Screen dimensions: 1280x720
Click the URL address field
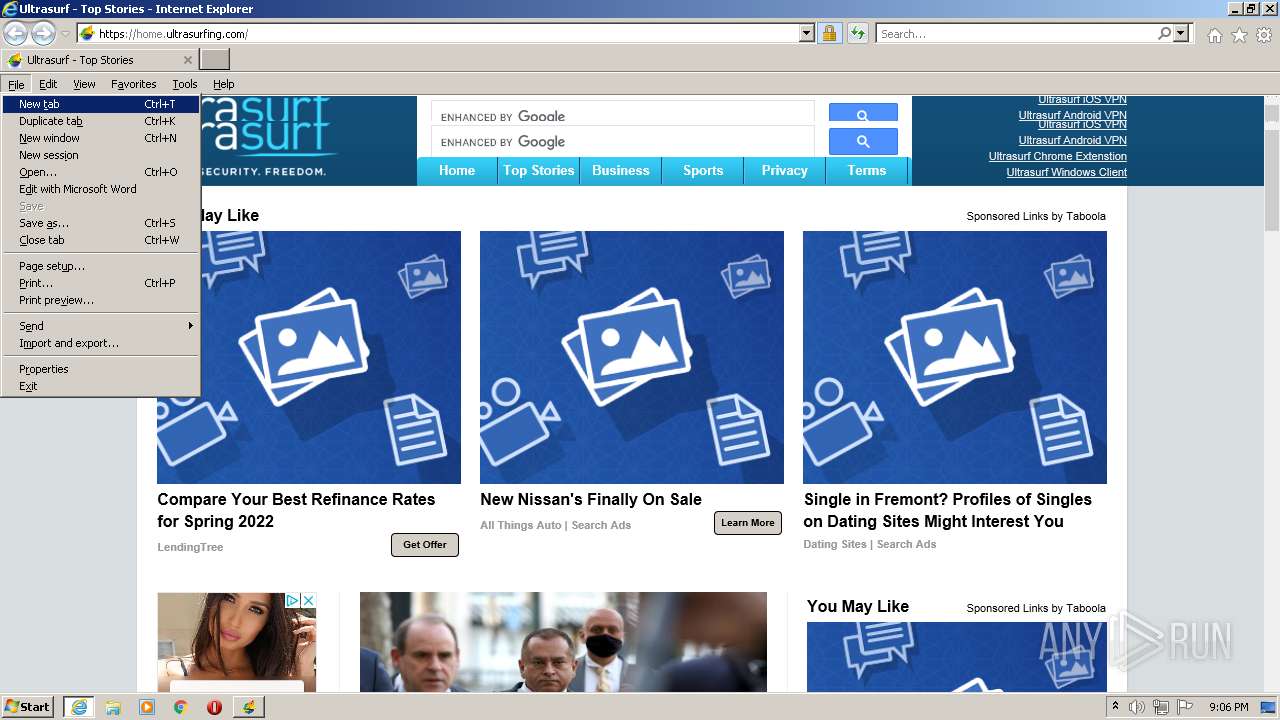447,34
